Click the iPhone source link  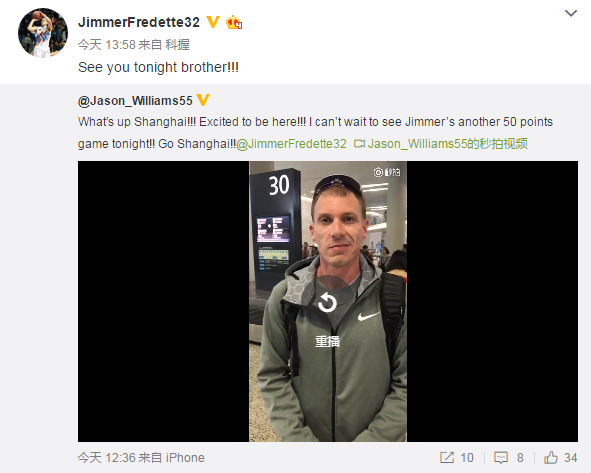pyautogui.click(x=185, y=458)
